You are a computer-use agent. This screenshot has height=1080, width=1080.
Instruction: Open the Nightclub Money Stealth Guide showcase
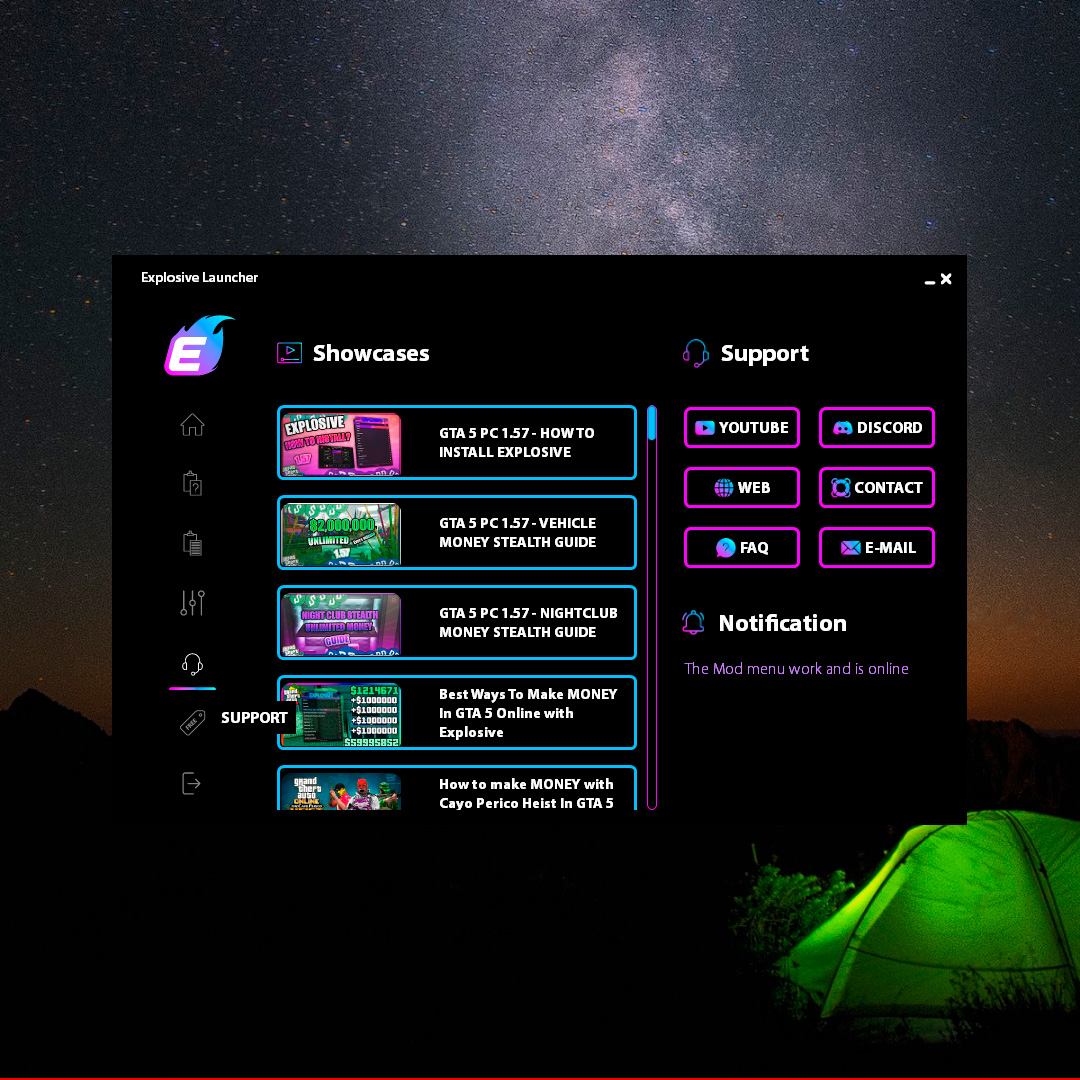[456, 623]
